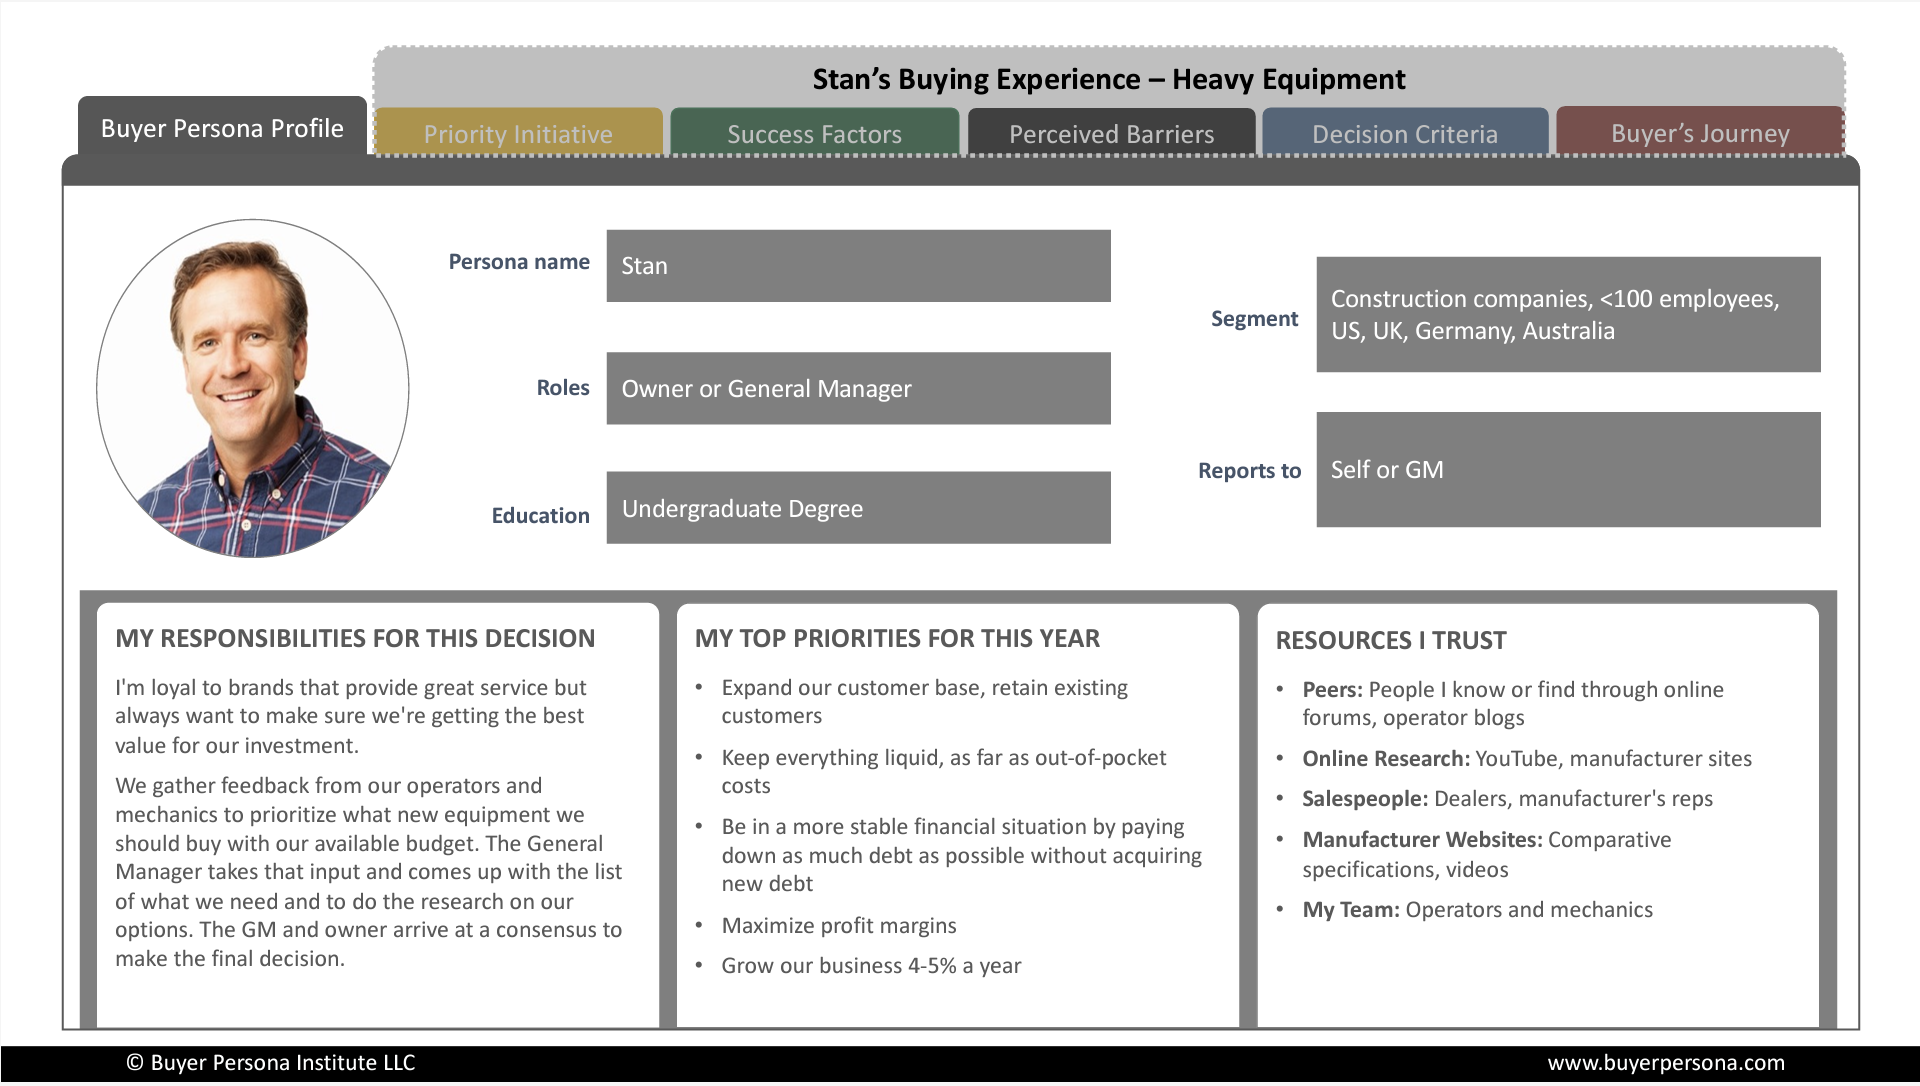
Task: Click the Education field showing Undergraduate Degree
Action: [858, 507]
